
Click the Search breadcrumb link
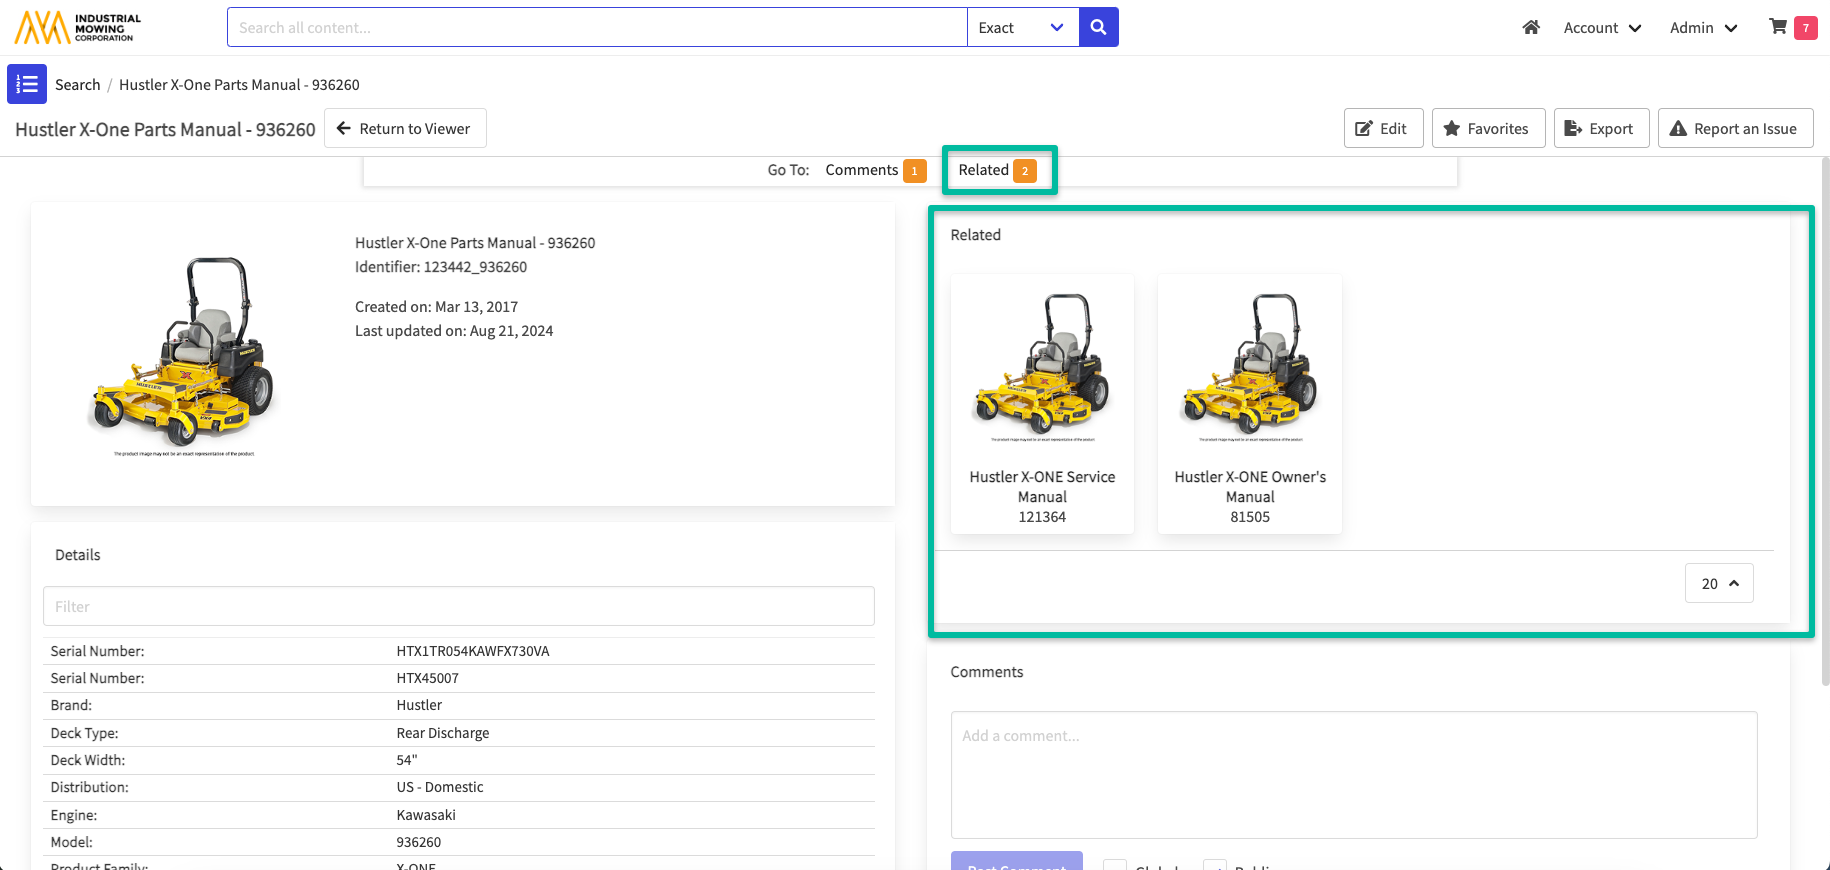point(78,85)
